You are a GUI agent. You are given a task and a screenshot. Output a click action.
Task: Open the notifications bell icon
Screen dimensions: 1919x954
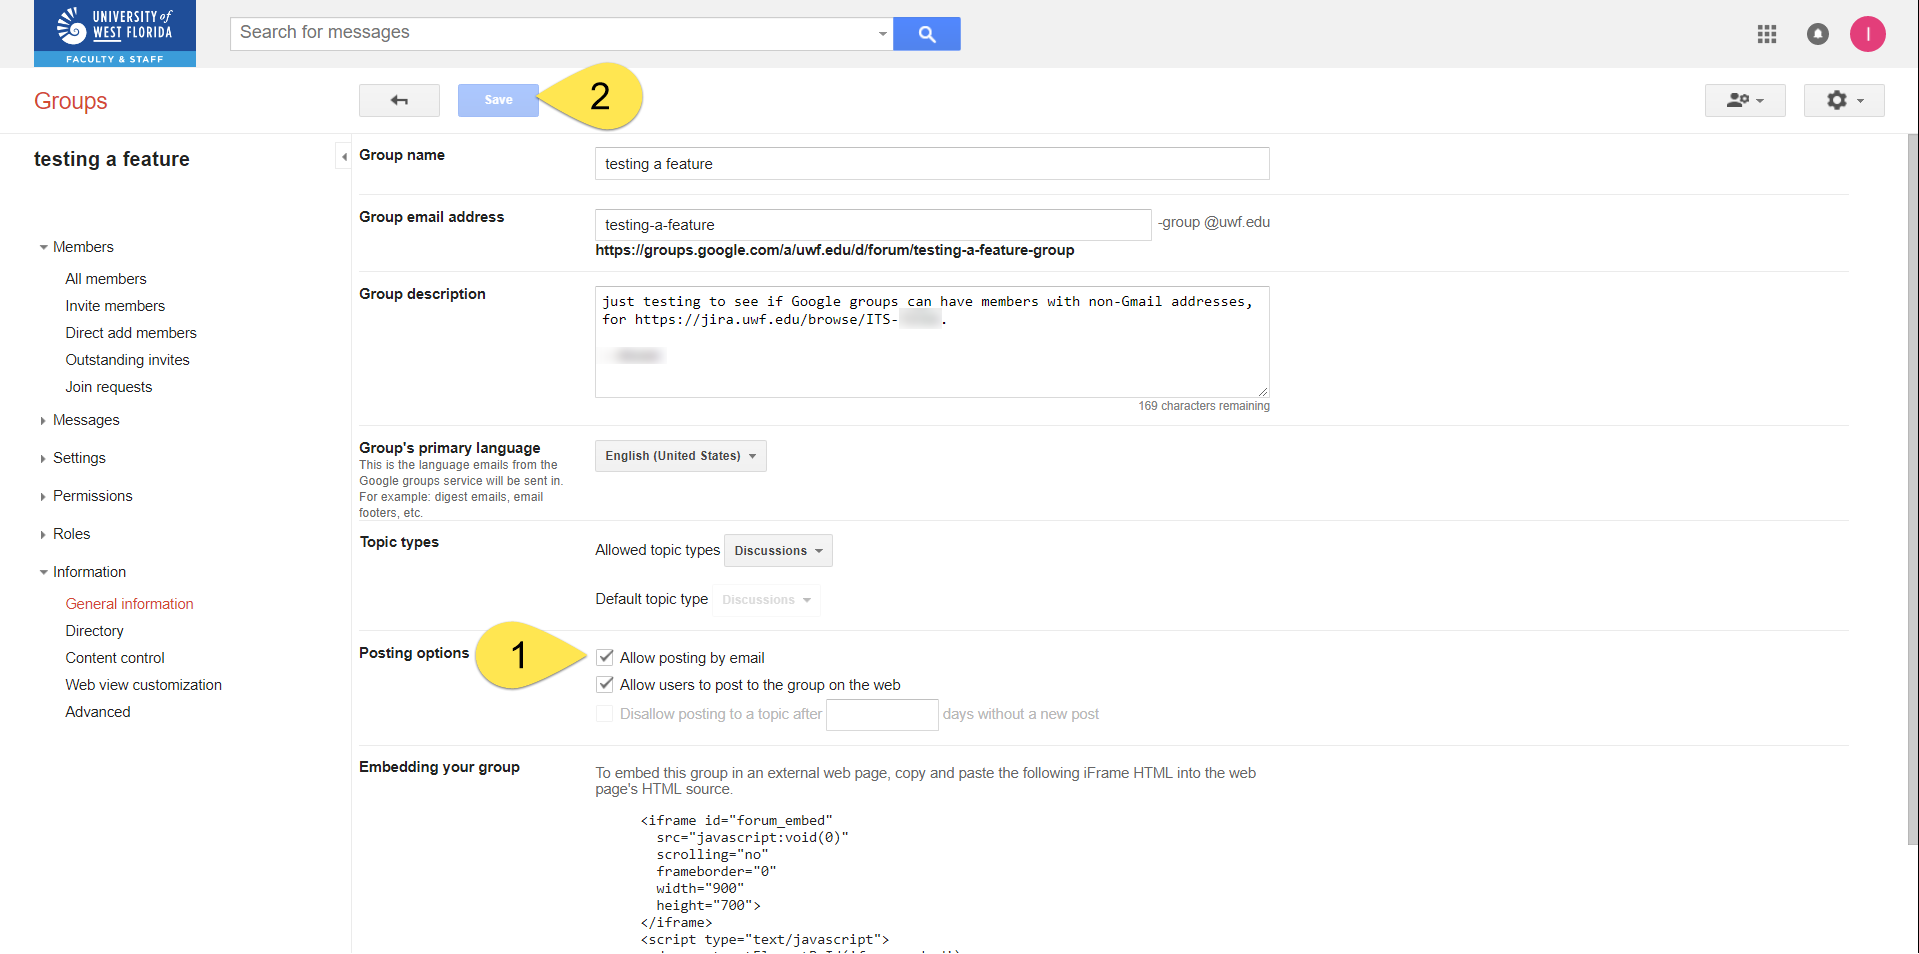pos(1817,34)
